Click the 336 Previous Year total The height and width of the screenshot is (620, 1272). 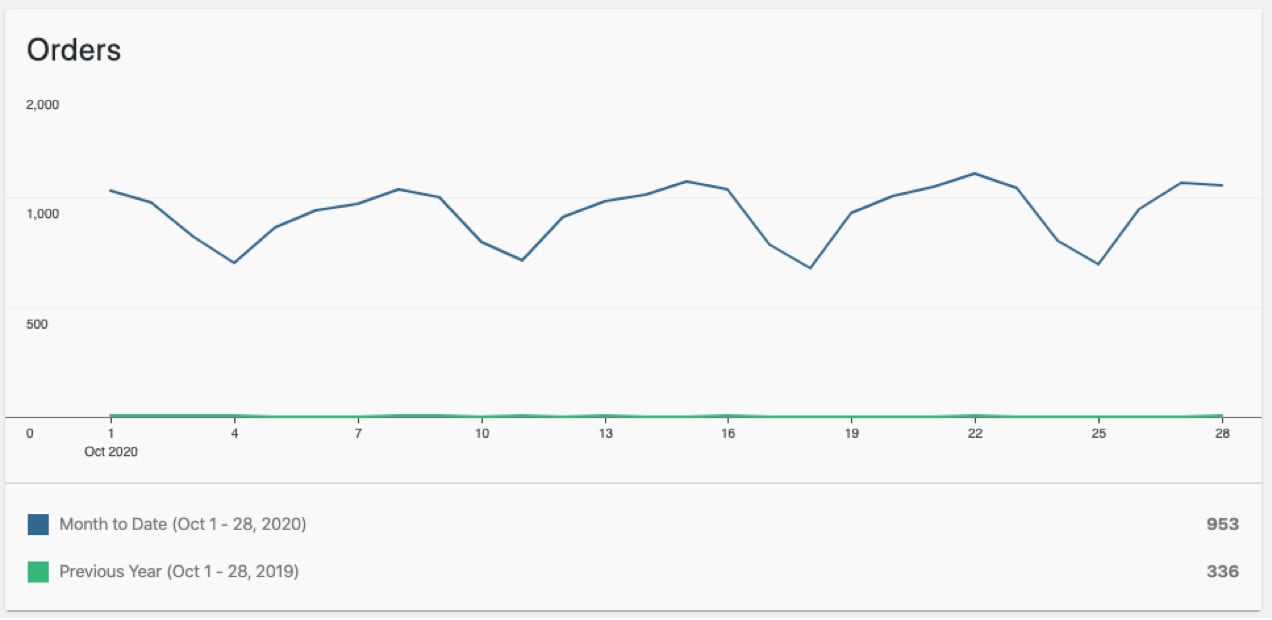pyautogui.click(x=1222, y=572)
